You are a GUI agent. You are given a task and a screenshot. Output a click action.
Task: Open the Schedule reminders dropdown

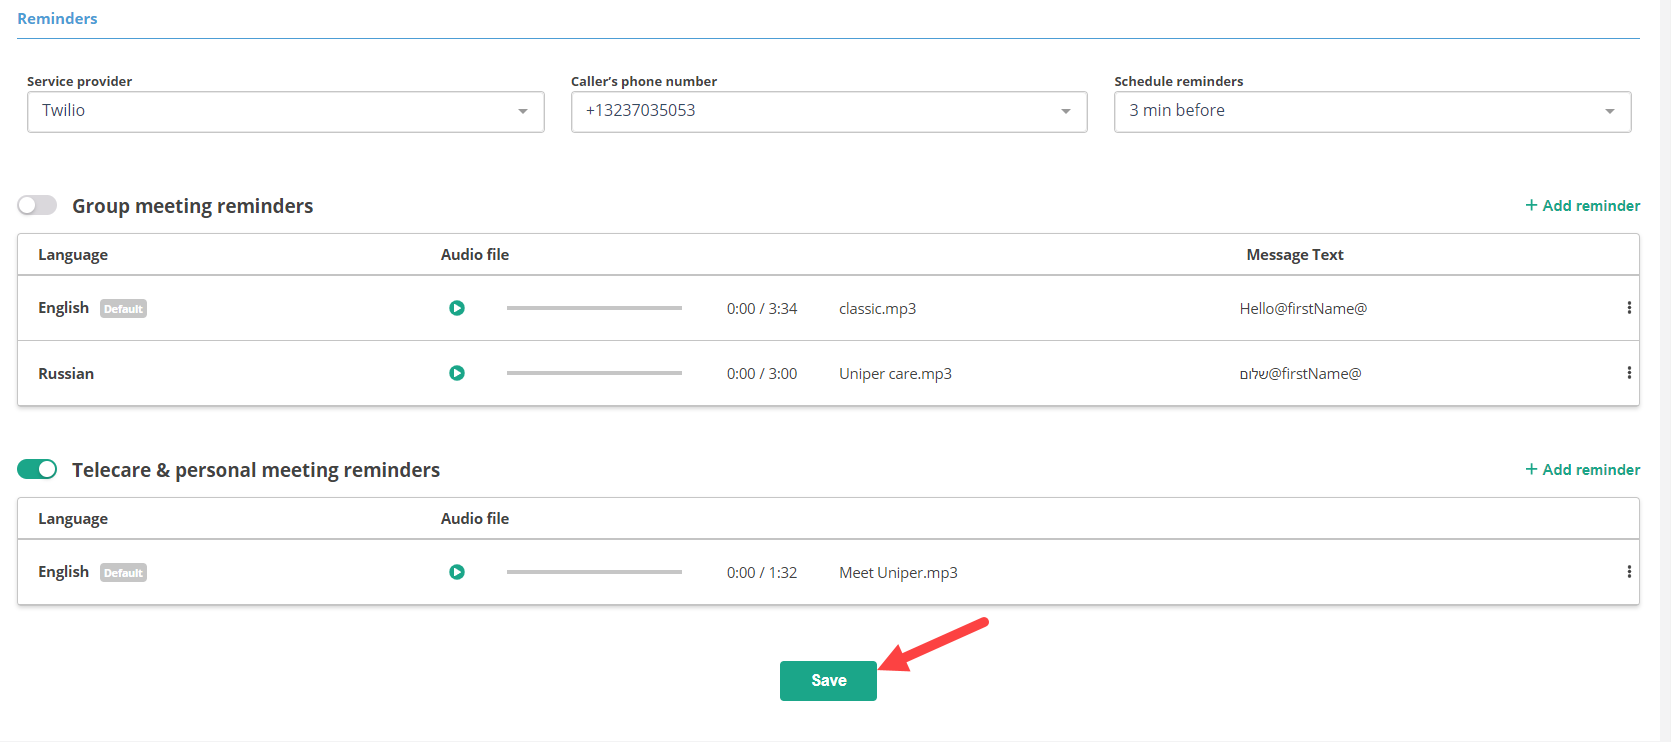1372,111
